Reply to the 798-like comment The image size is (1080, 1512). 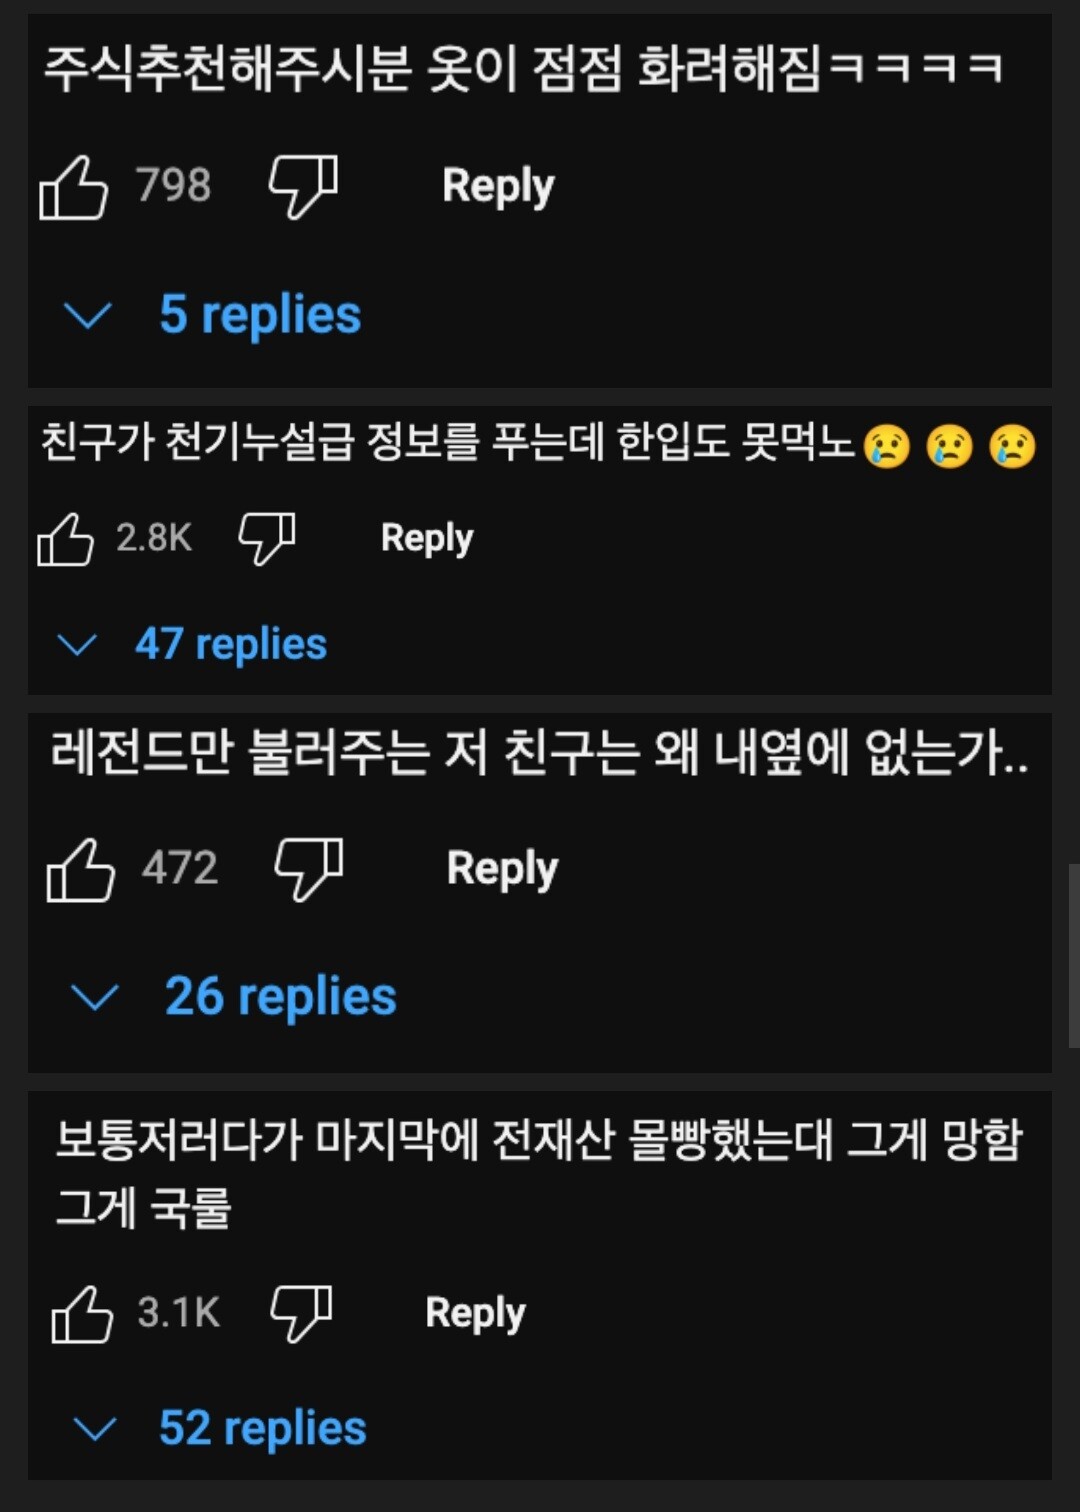498,187
